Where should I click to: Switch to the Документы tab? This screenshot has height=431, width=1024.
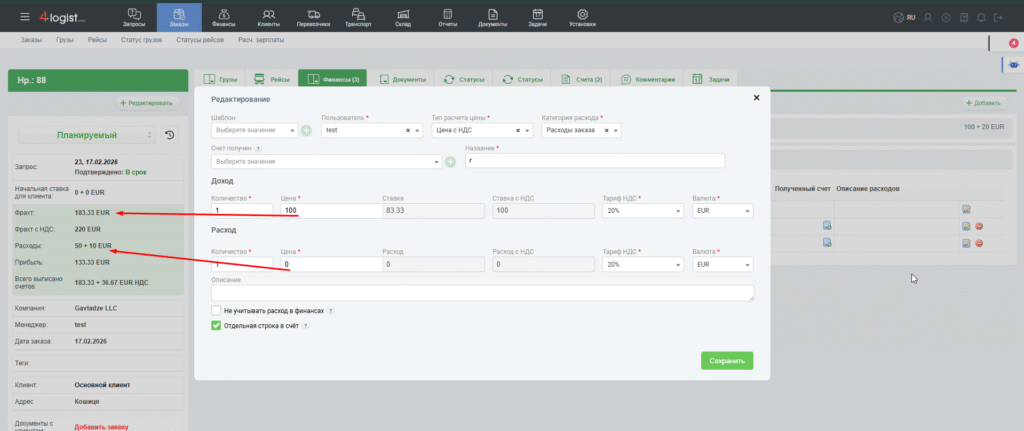tap(405, 79)
